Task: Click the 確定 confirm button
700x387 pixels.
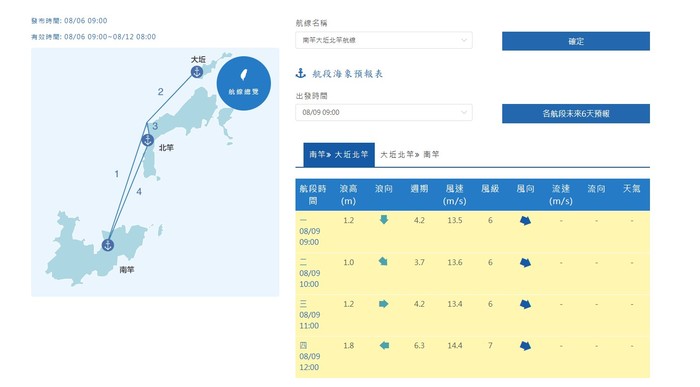Action: tap(576, 41)
